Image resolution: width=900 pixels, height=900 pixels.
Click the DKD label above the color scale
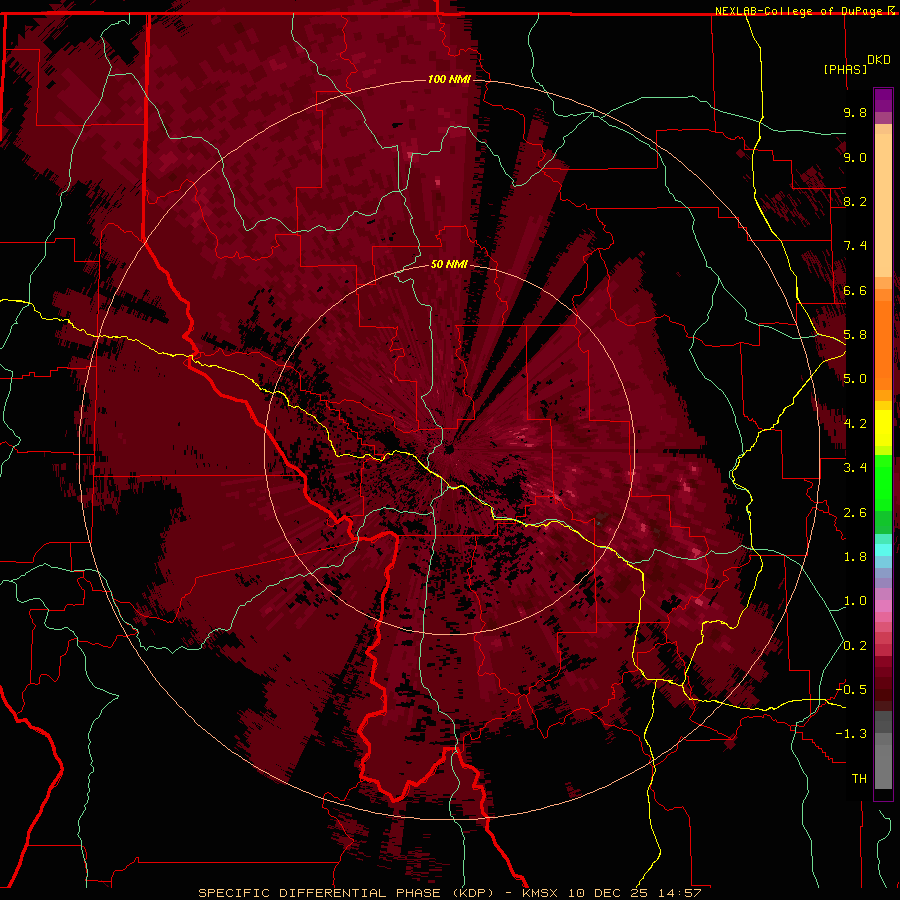(878, 60)
